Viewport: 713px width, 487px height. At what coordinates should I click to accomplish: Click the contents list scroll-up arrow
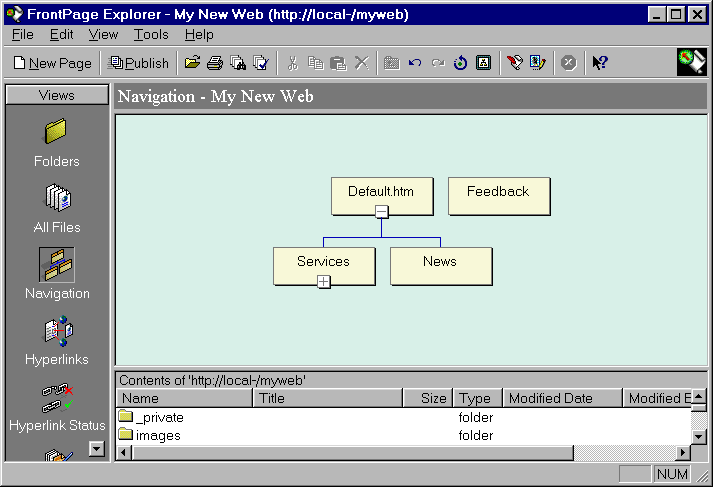pos(699,397)
